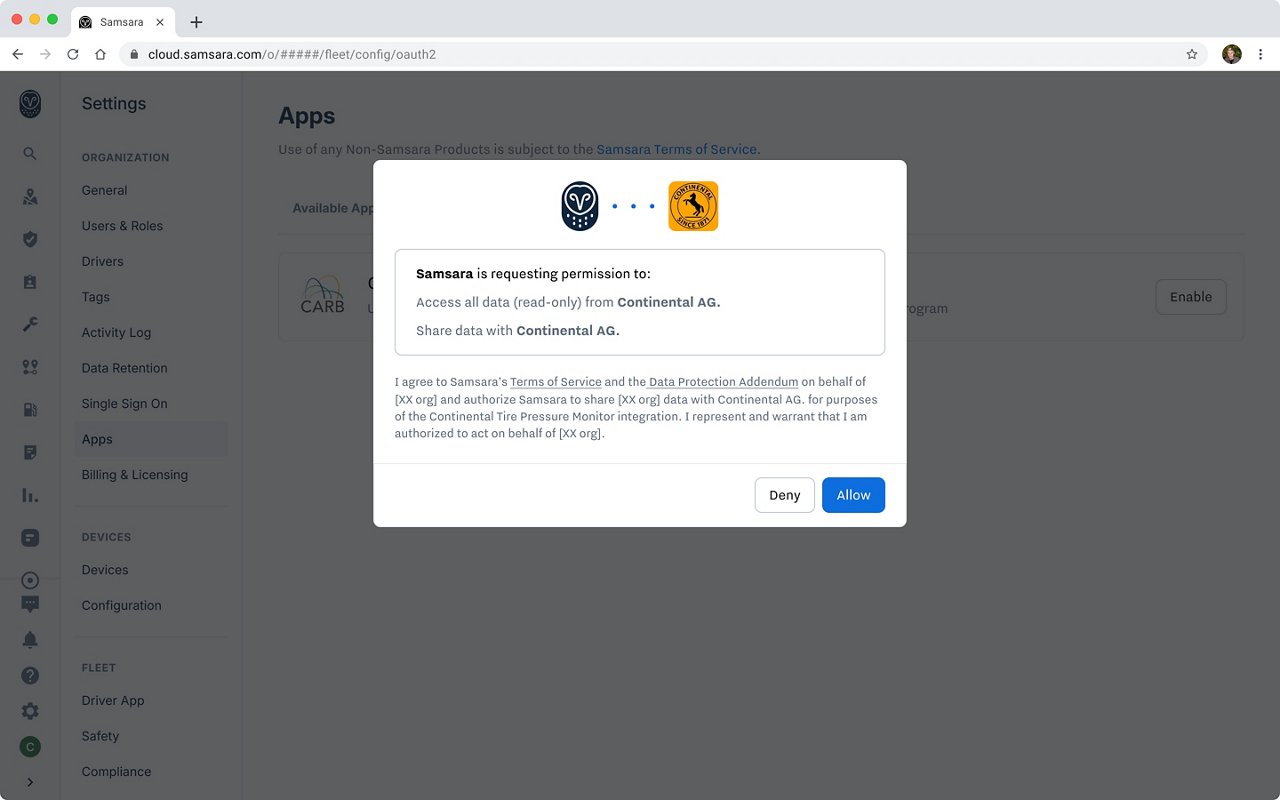Open the settings gear icon in sidebar
Viewport: 1280px width, 800px height.
(x=30, y=711)
